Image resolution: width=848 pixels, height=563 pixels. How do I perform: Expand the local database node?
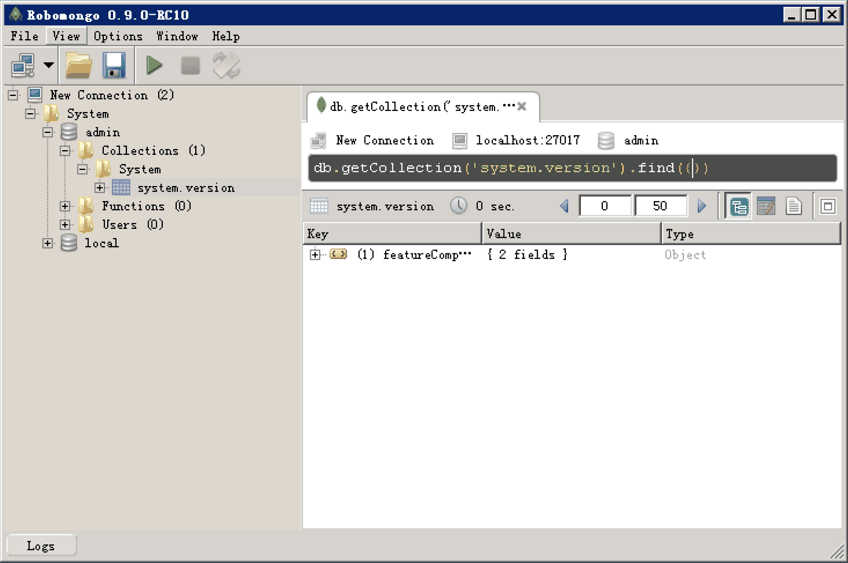pos(48,243)
